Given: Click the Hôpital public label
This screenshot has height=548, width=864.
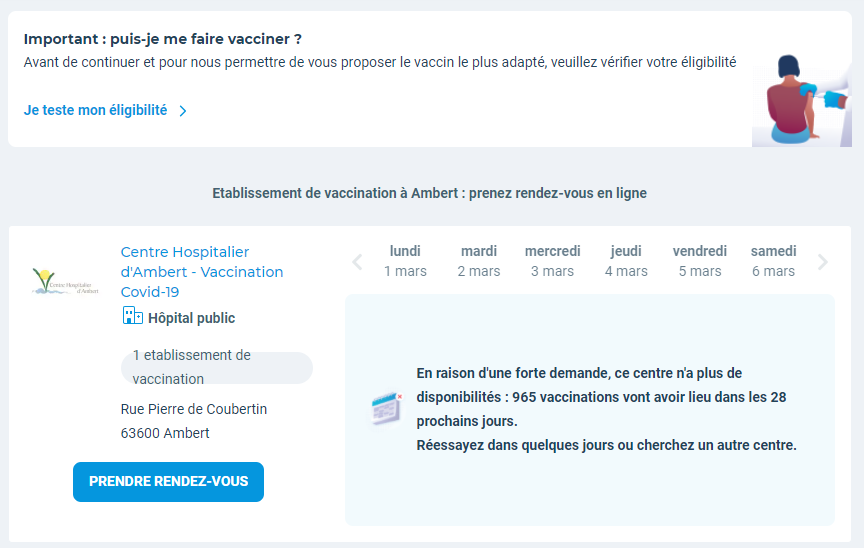Looking at the screenshot, I should pyautogui.click(x=191, y=318).
